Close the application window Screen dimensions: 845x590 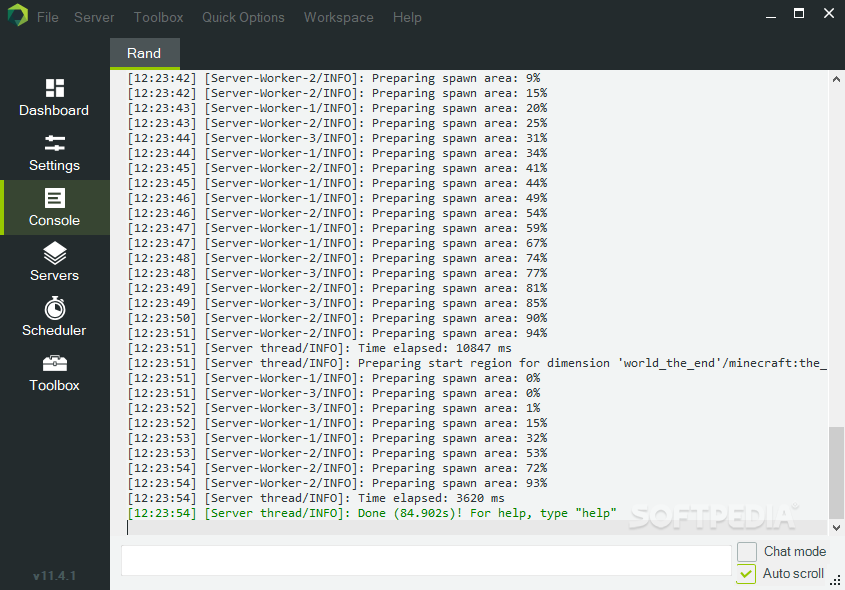pos(829,13)
